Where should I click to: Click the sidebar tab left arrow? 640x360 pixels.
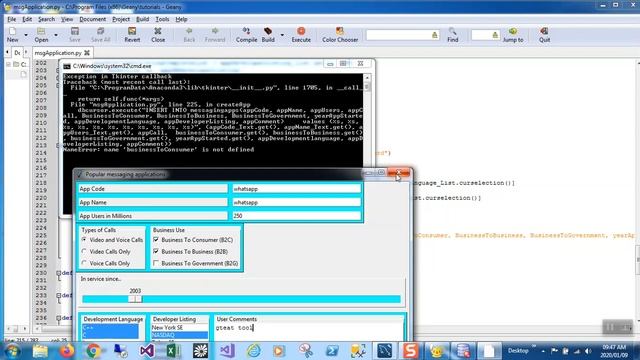pos(7,53)
